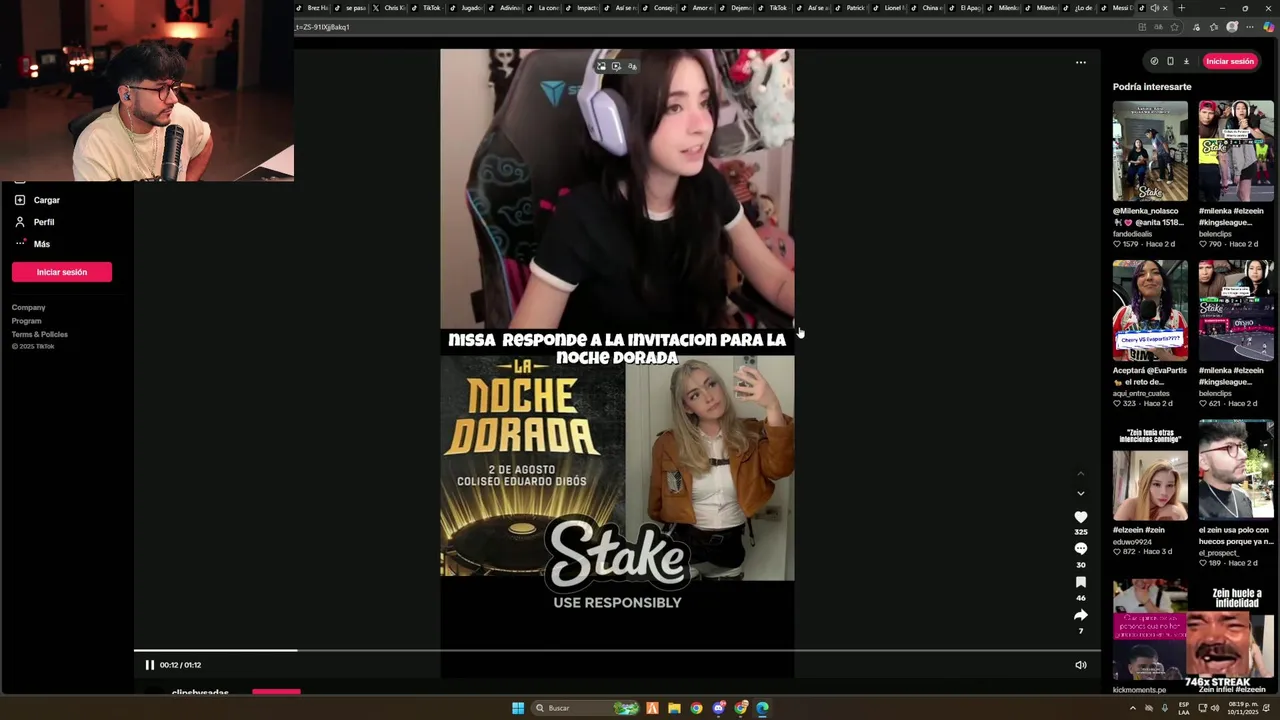Open the three-dot video options menu

point(1080,62)
